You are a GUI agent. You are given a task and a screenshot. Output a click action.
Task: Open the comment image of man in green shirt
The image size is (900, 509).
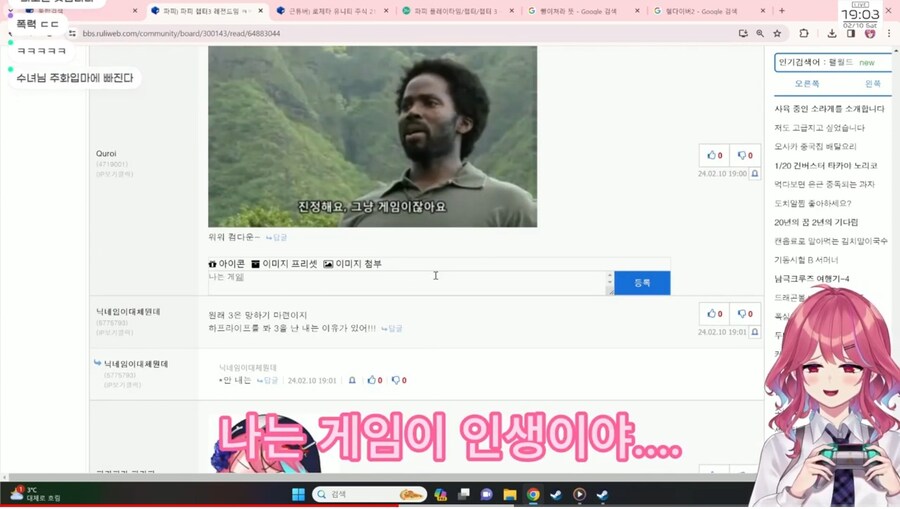pos(373,137)
